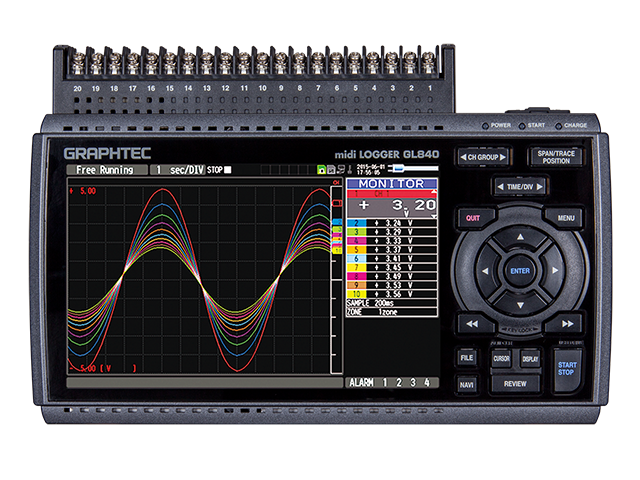Select the red CH 1 channel header

click(x=392, y=193)
